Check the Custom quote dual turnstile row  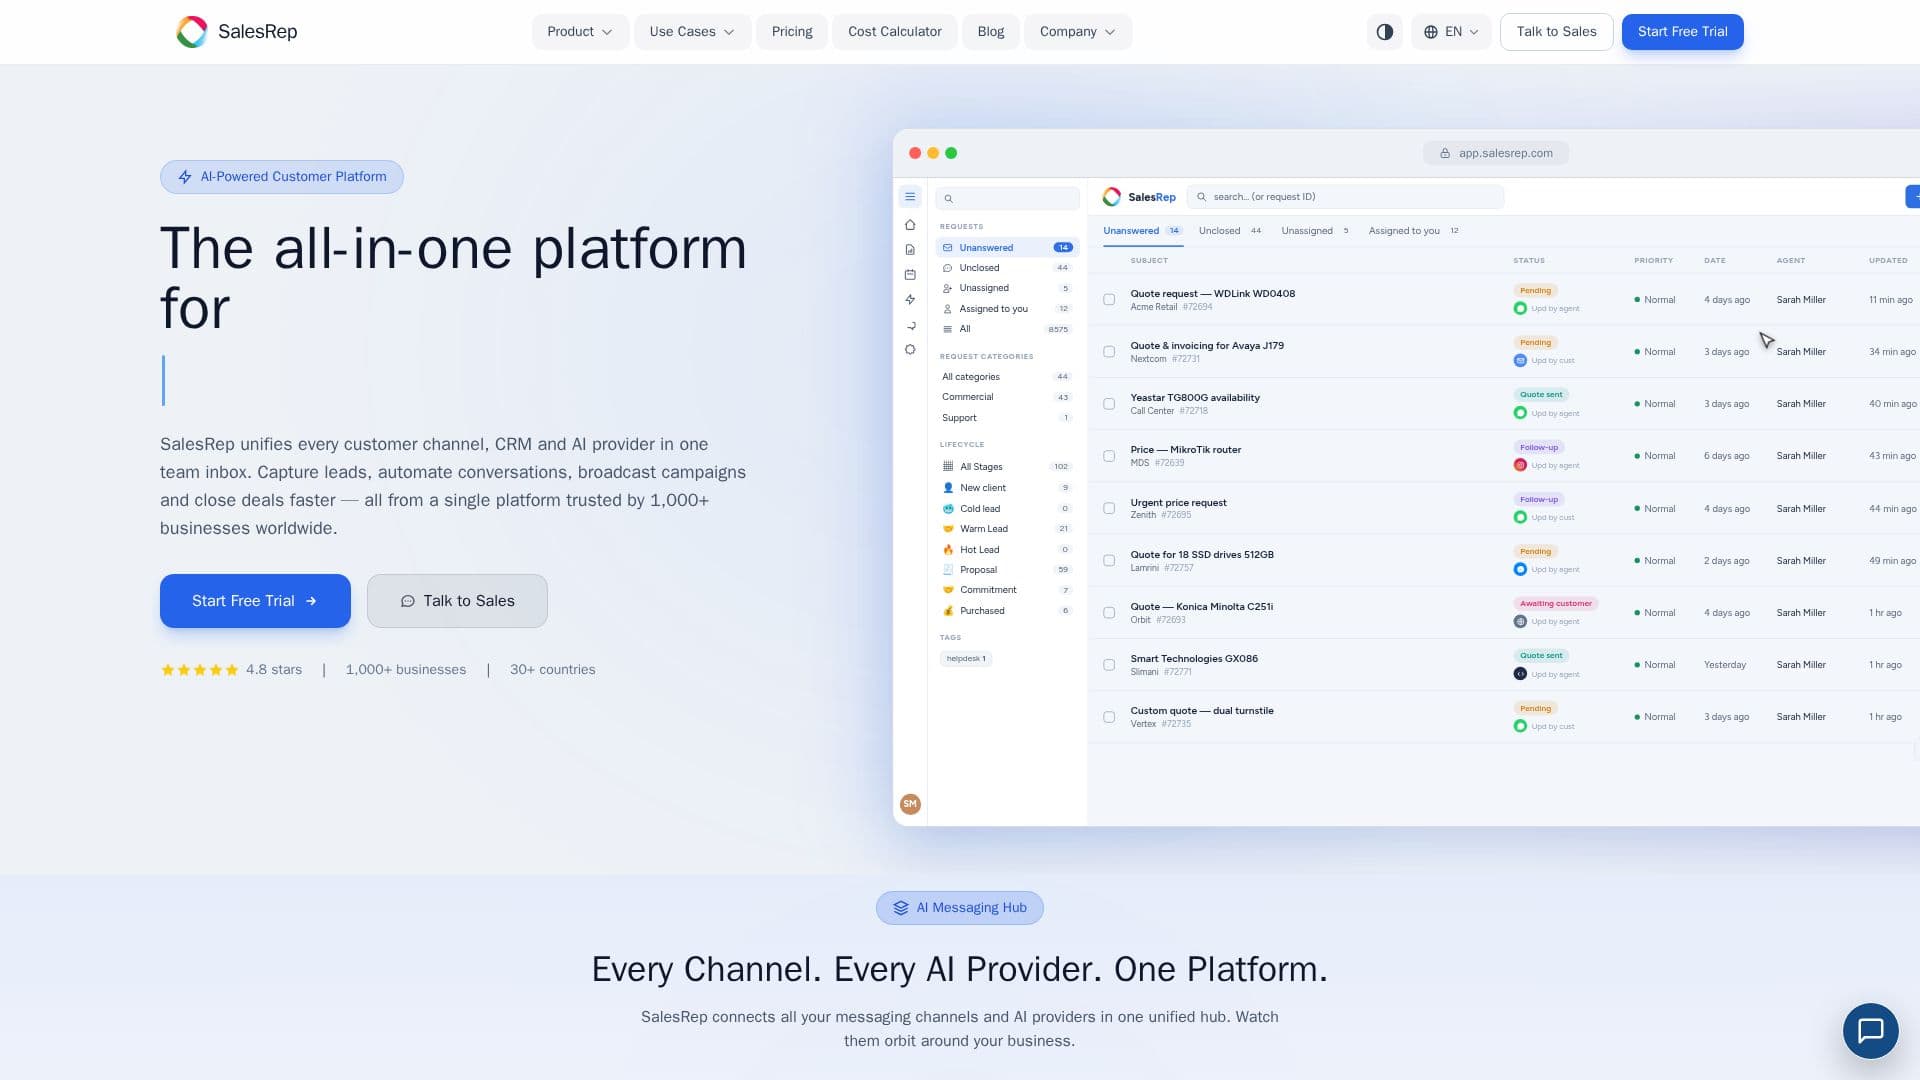[x=1109, y=717]
